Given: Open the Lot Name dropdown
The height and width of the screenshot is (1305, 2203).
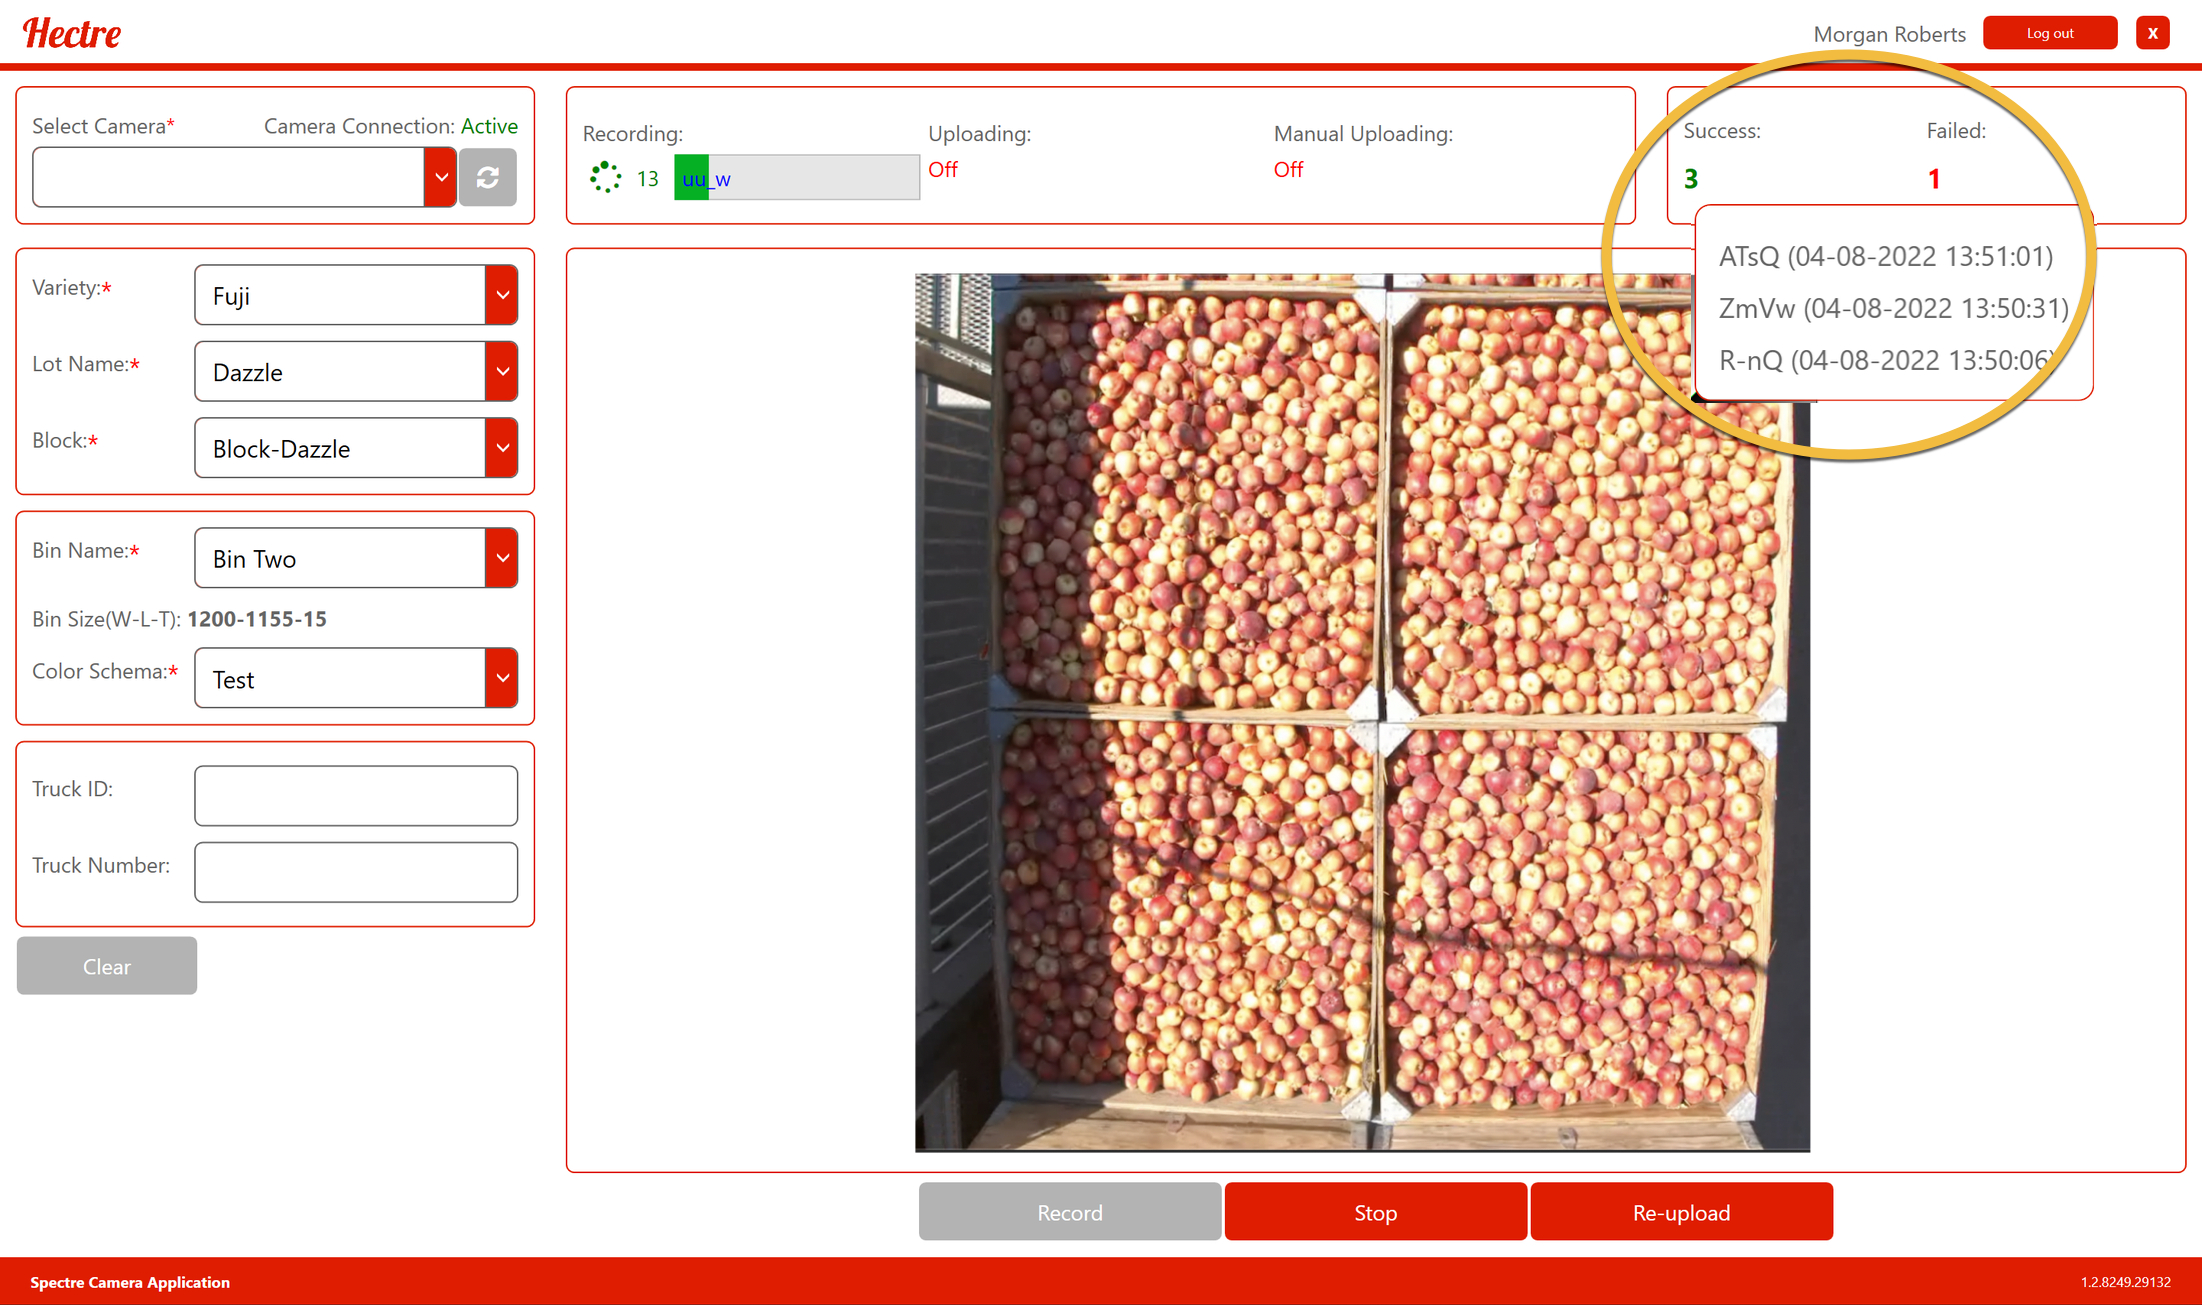Looking at the screenshot, I should (x=502, y=372).
